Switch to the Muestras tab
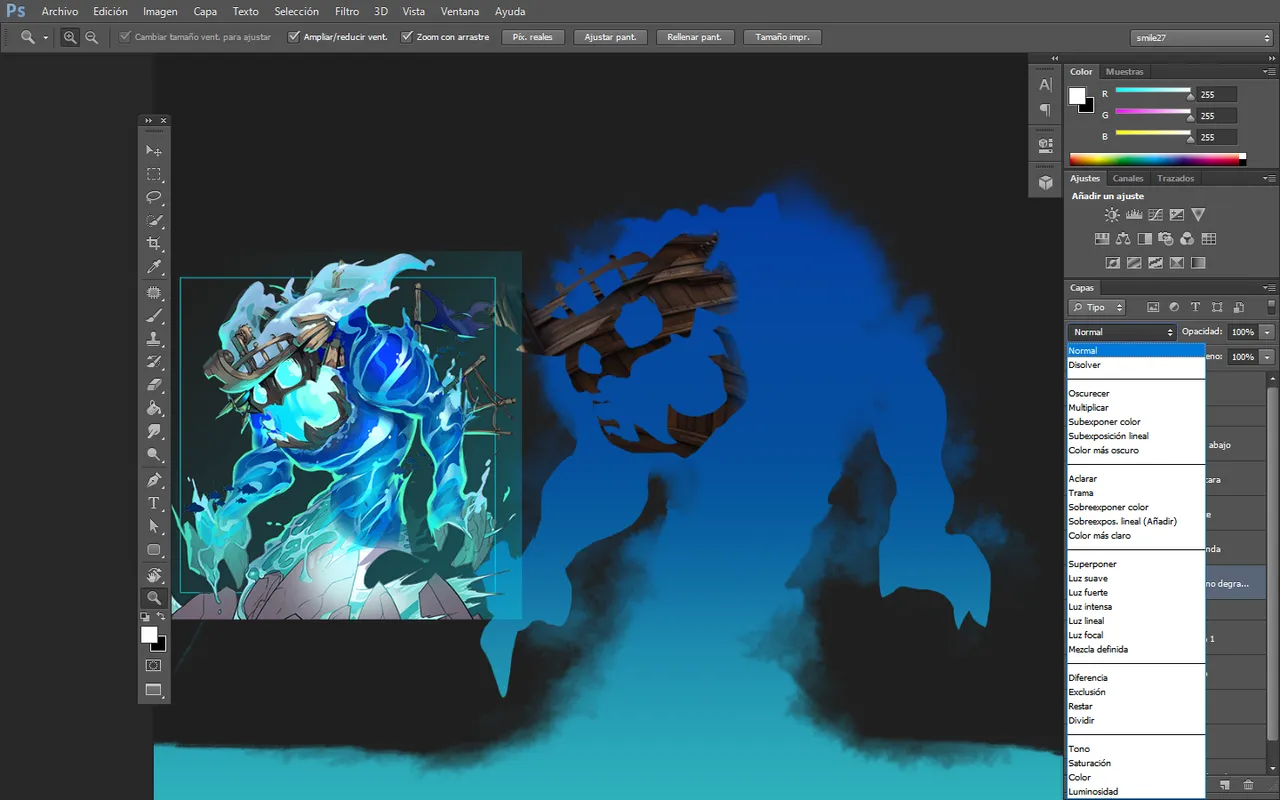The image size is (1280, 800). click(1125, 72)
